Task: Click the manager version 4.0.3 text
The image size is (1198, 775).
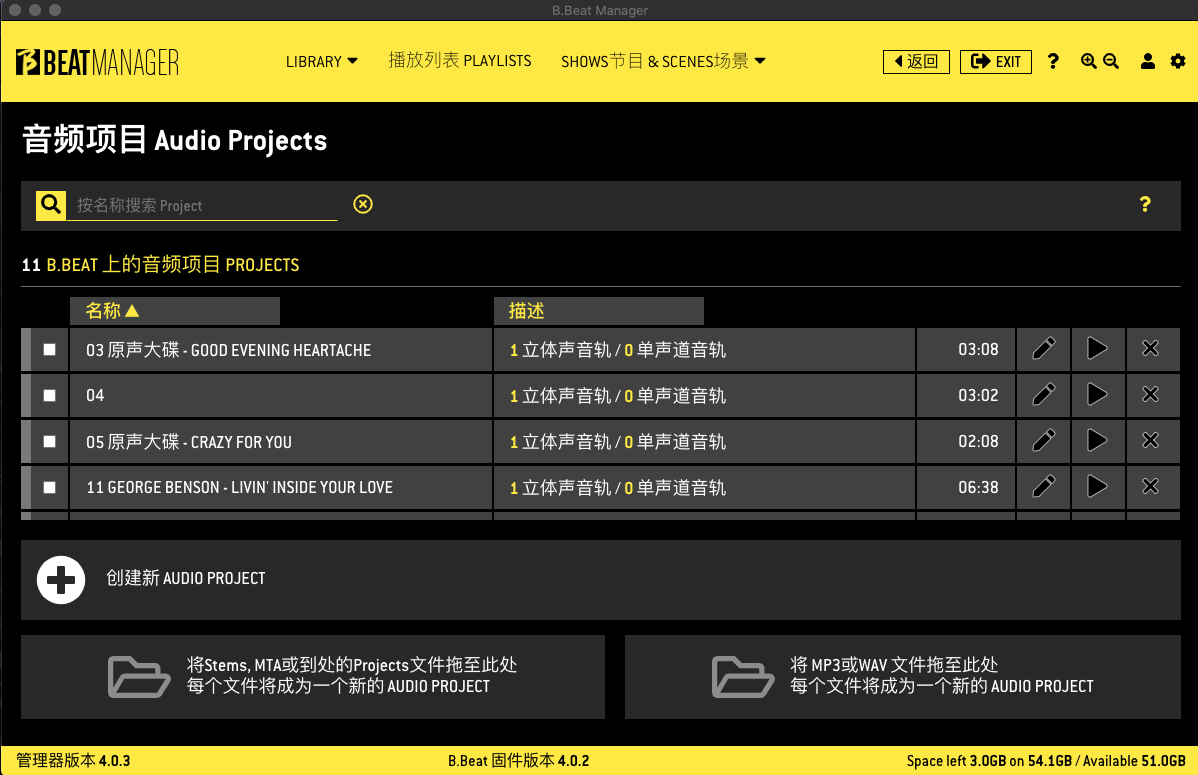Action: [73, 760]
